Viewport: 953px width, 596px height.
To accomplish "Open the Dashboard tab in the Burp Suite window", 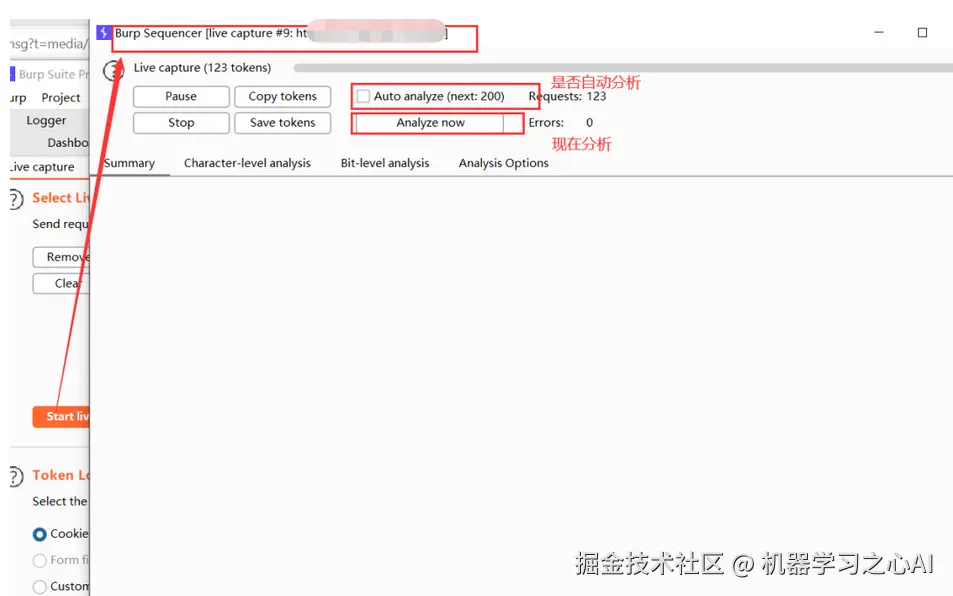I will tap(68, 143).
